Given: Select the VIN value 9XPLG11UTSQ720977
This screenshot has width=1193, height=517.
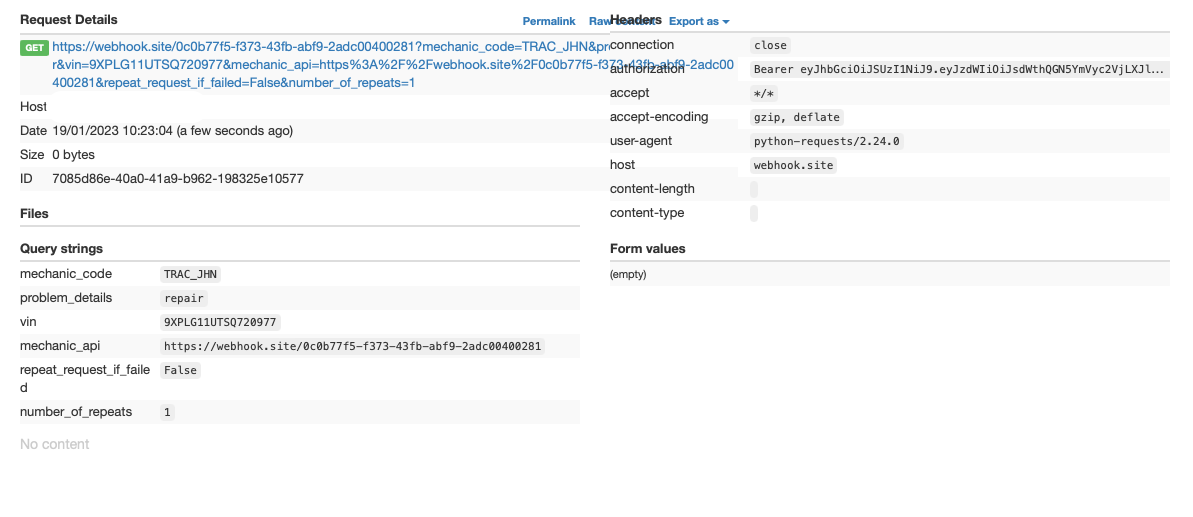Looking at the screenshot, I should point(220,322).
